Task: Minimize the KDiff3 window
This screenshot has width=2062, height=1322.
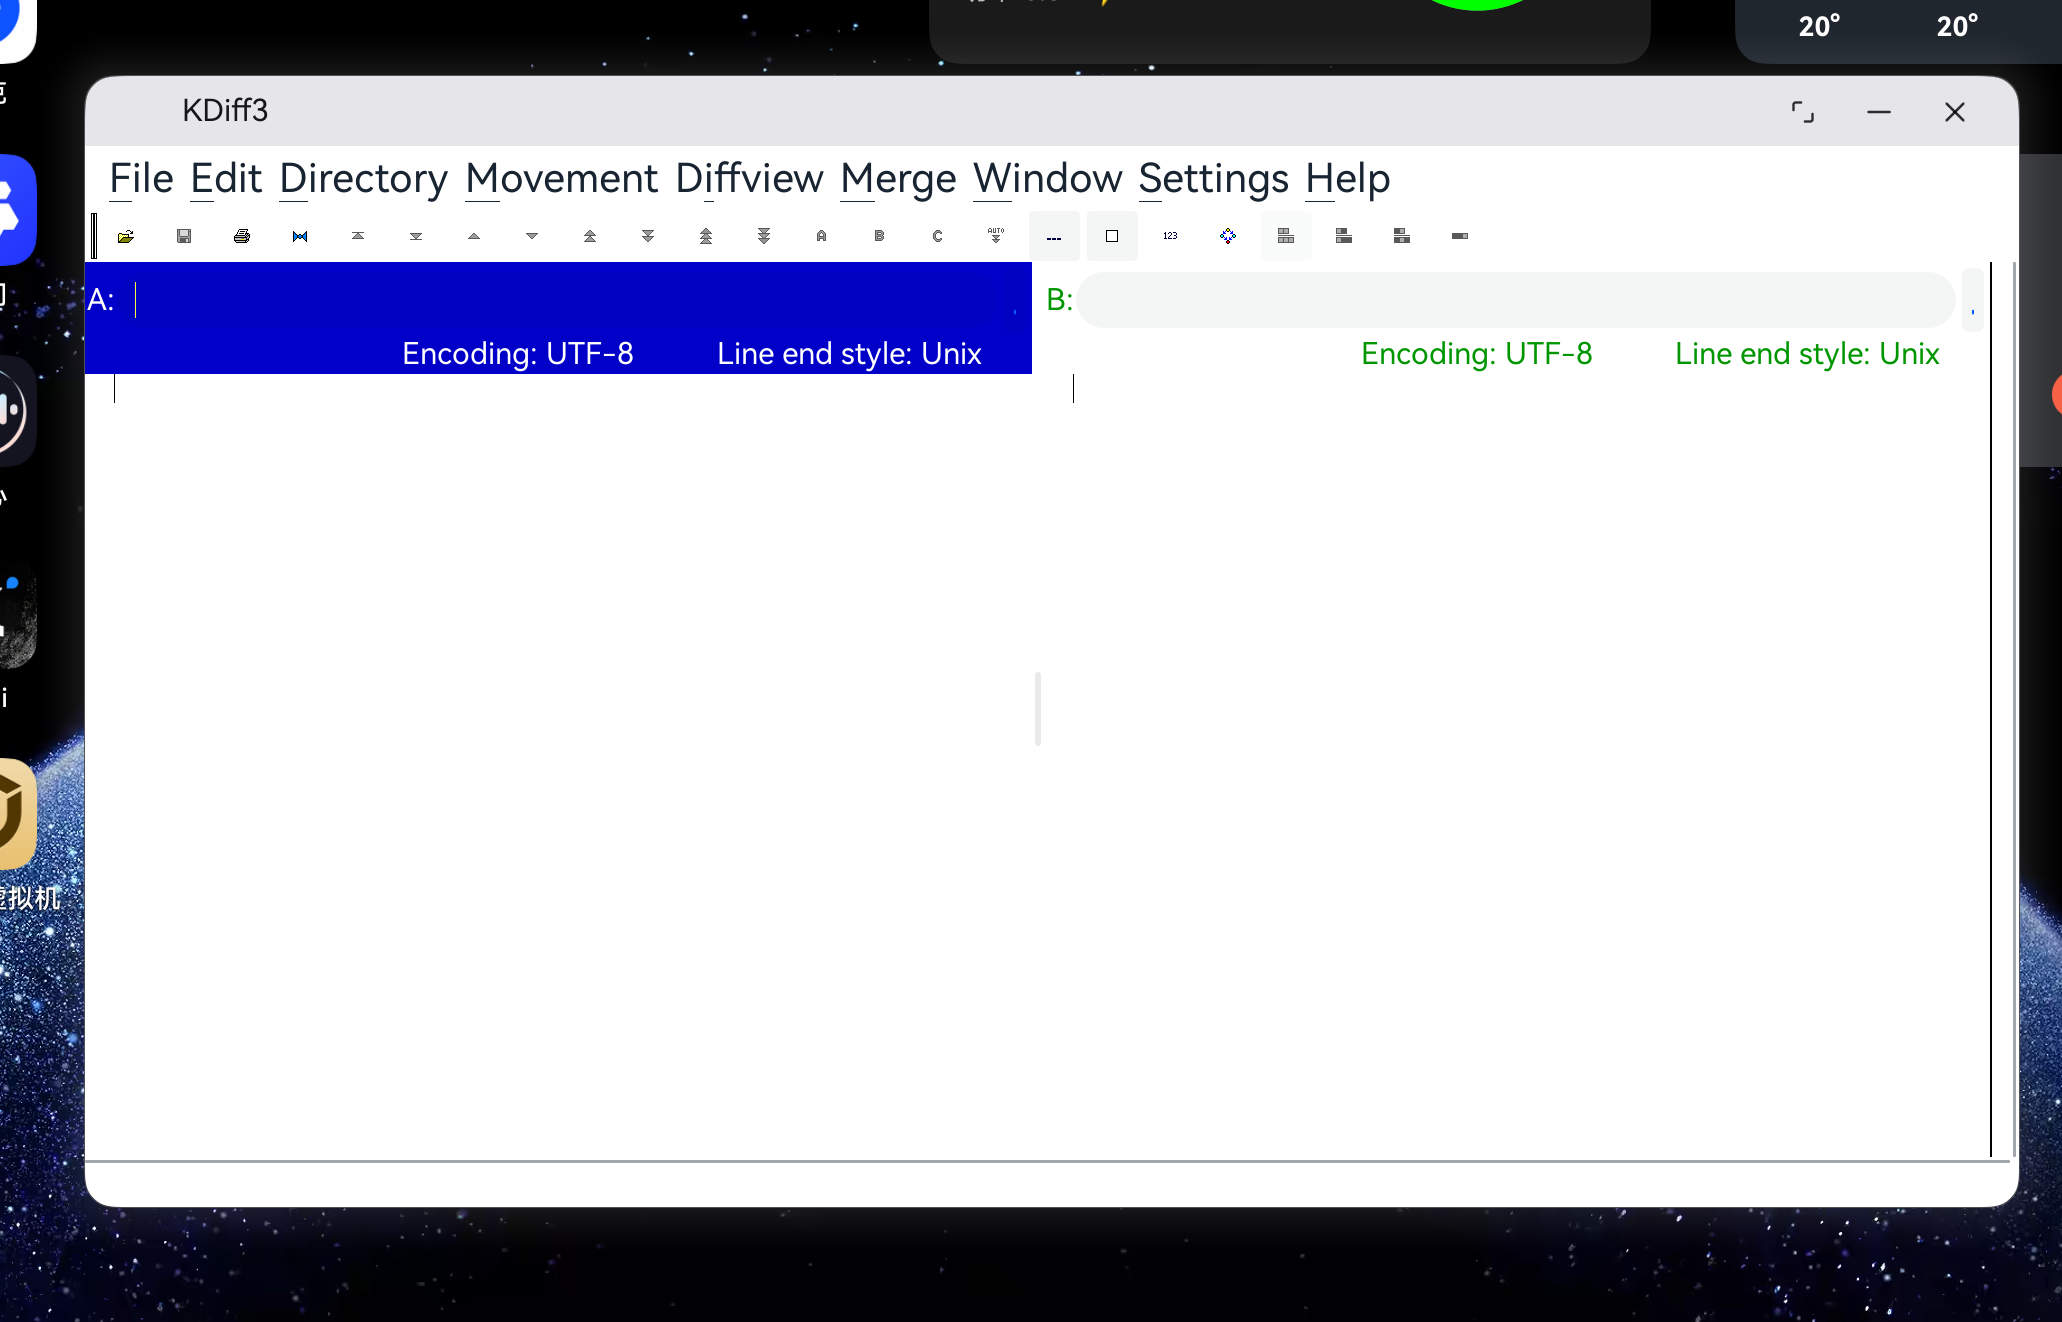Action: [1878, 112]
